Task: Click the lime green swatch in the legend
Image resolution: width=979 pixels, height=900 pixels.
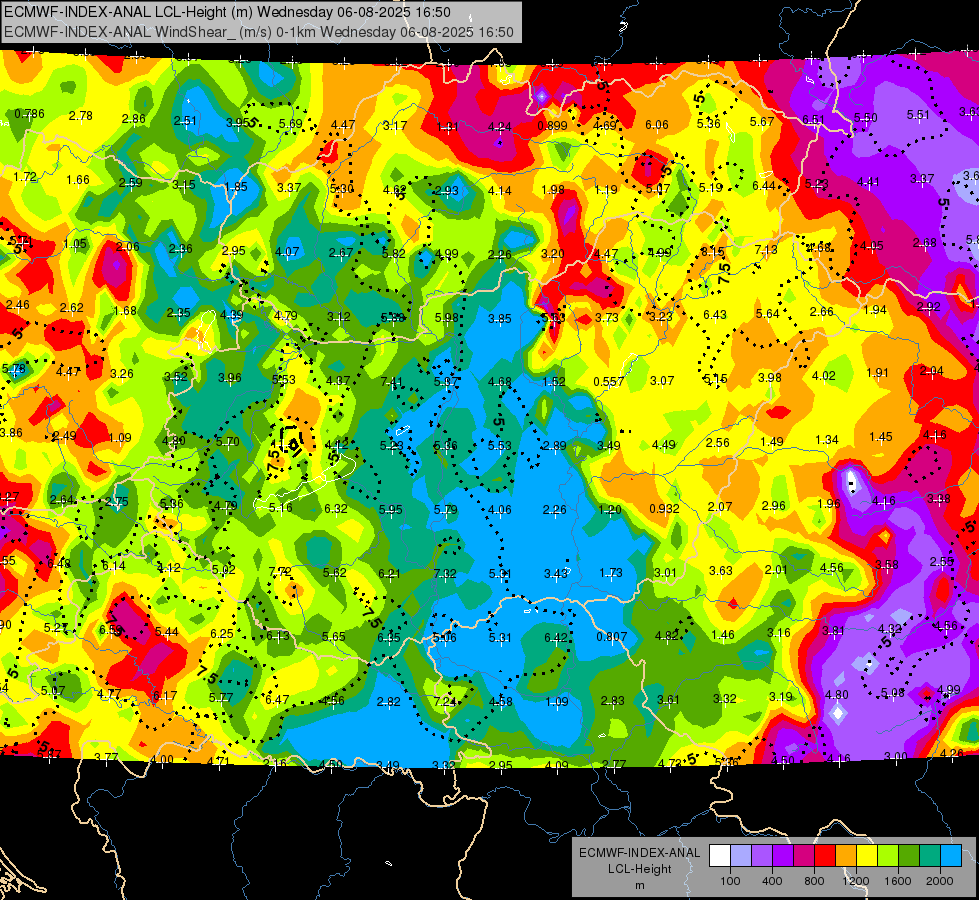Action: pos(887,856)
